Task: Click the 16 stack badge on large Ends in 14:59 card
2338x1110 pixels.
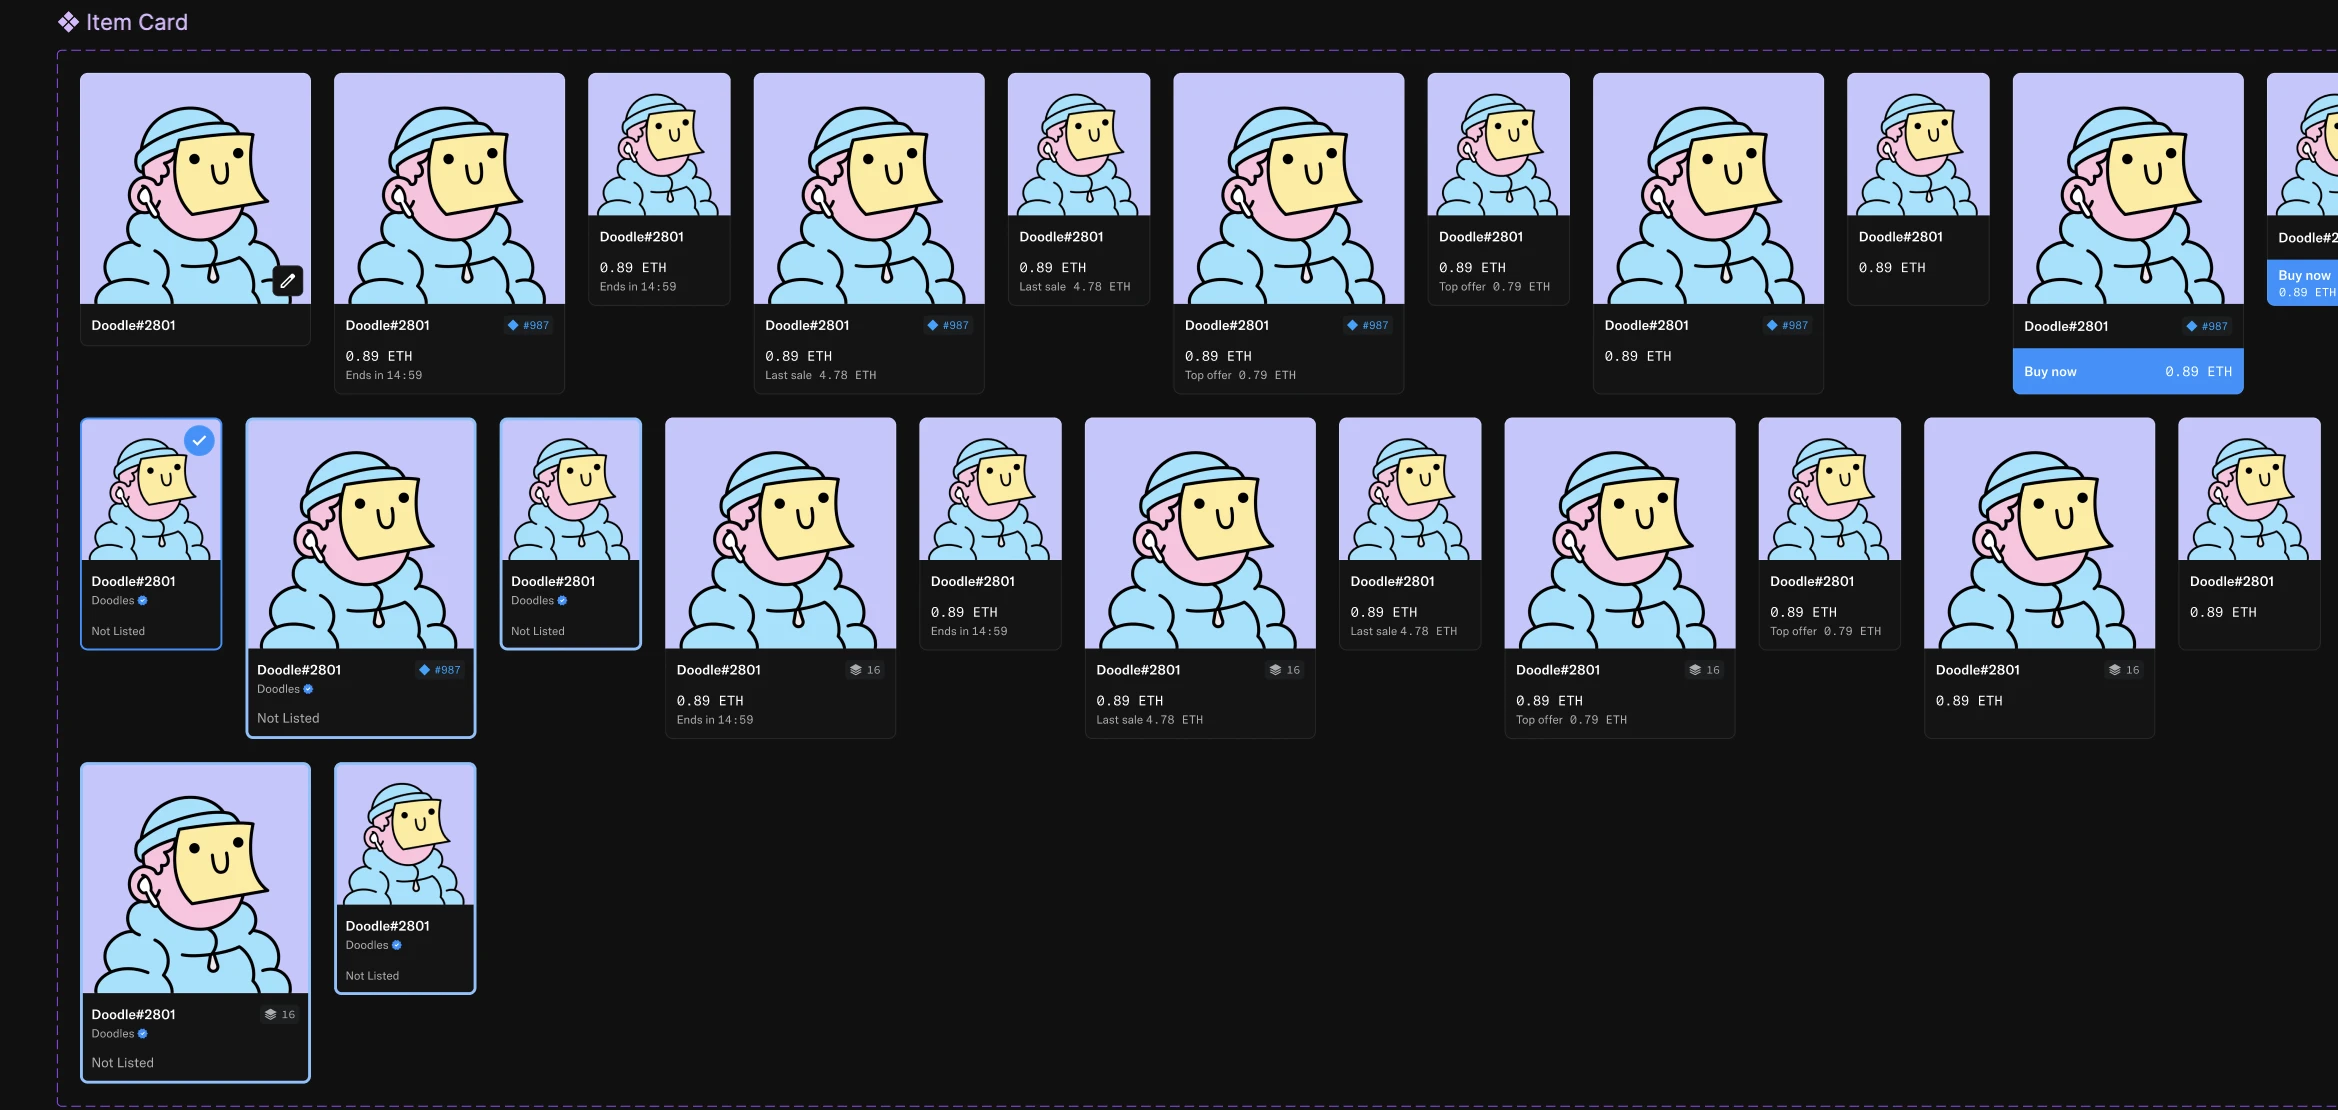Action: coord(865,670)
